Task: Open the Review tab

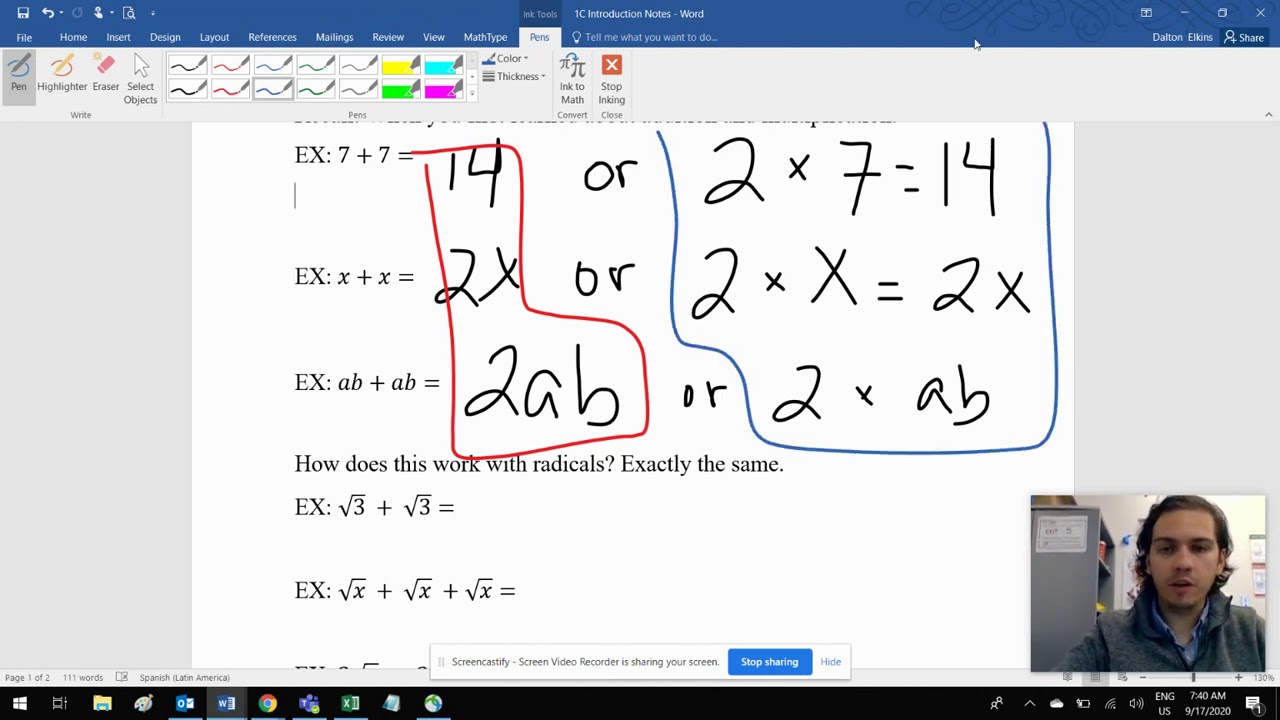Action: 388,37
